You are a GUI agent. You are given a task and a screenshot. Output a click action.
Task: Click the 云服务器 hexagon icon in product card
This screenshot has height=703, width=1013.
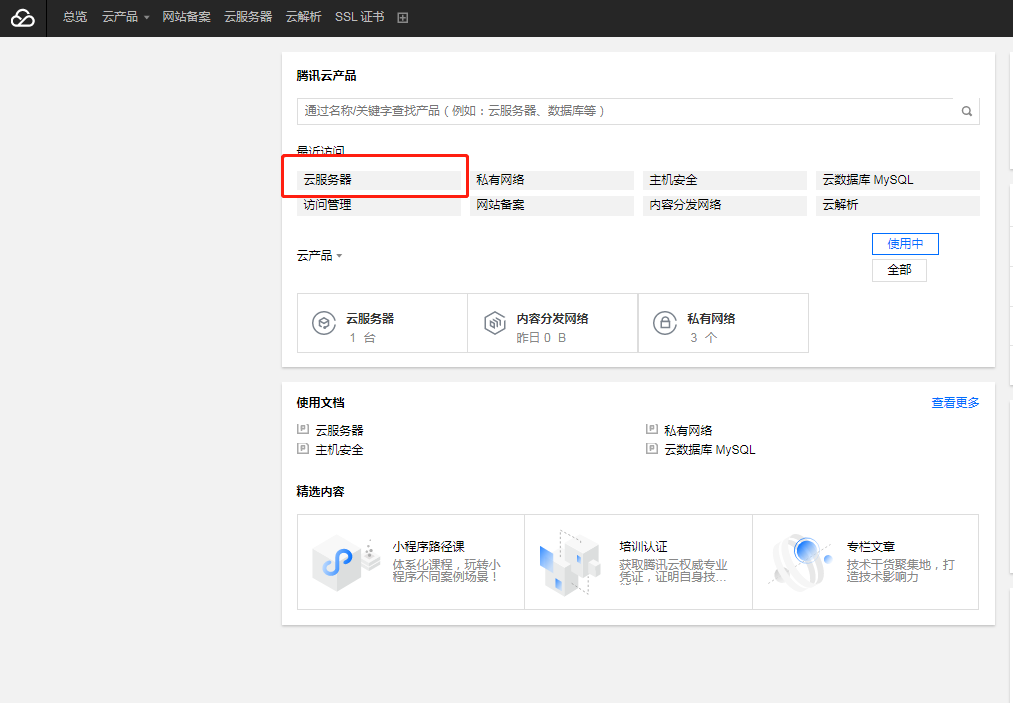[324, 322]
